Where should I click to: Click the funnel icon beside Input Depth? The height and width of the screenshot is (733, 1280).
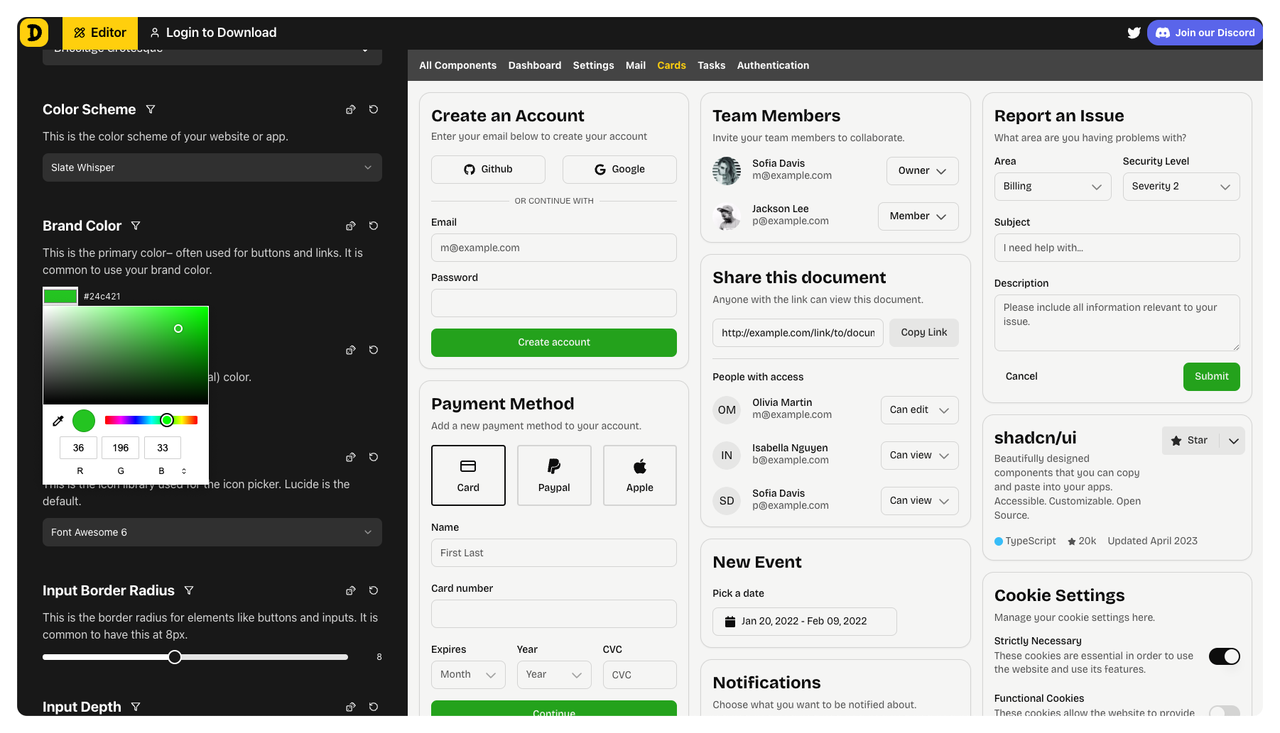pos(136,707)
